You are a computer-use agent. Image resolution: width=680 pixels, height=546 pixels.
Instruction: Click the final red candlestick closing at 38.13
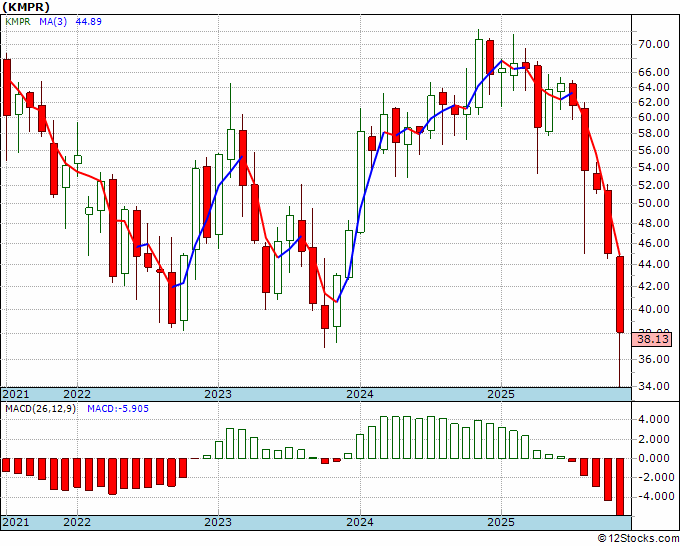pos(620,294)
